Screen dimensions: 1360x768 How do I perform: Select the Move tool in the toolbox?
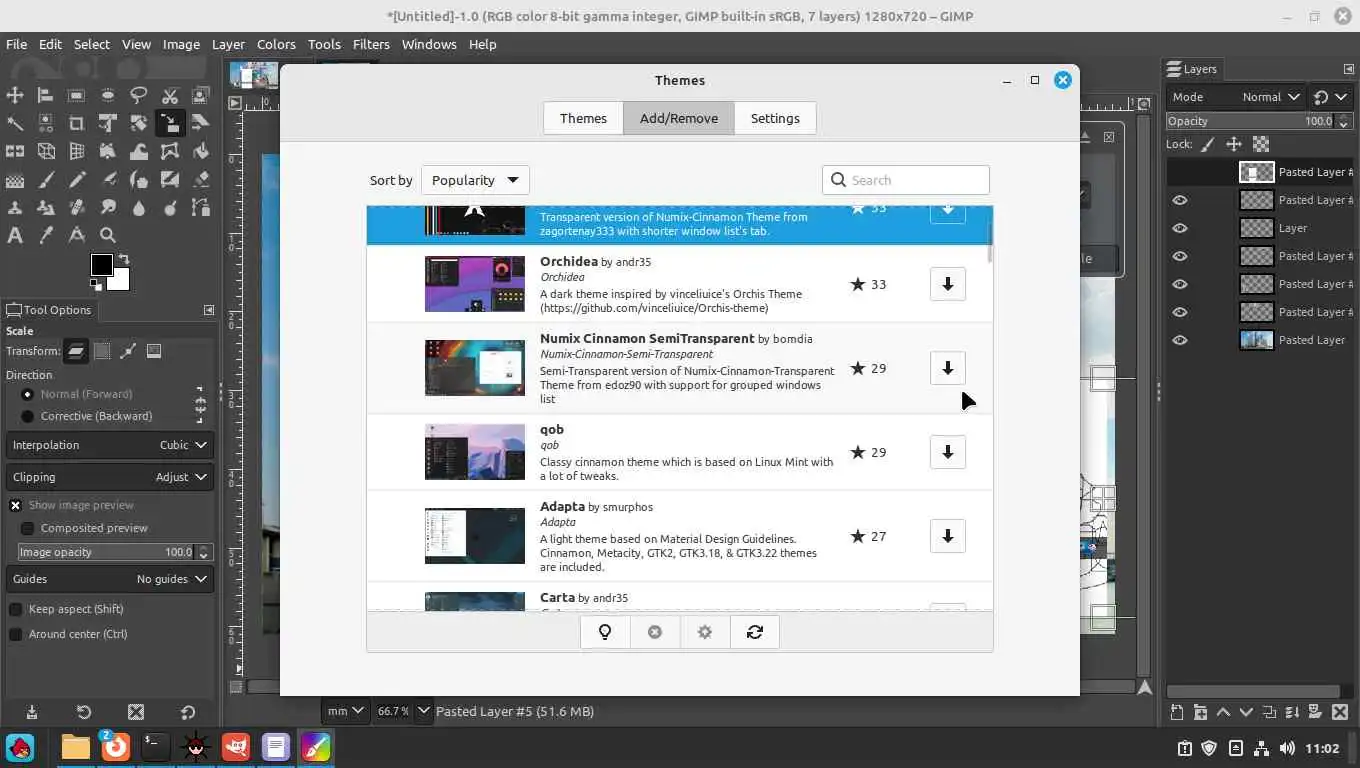click(15, 95)
